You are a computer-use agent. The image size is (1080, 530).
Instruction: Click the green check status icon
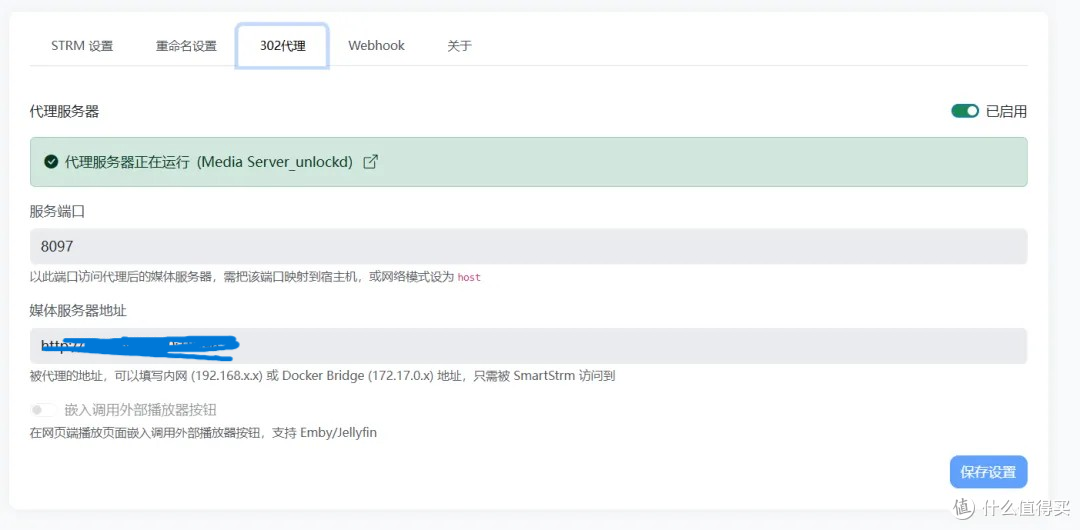pos(50,162)
